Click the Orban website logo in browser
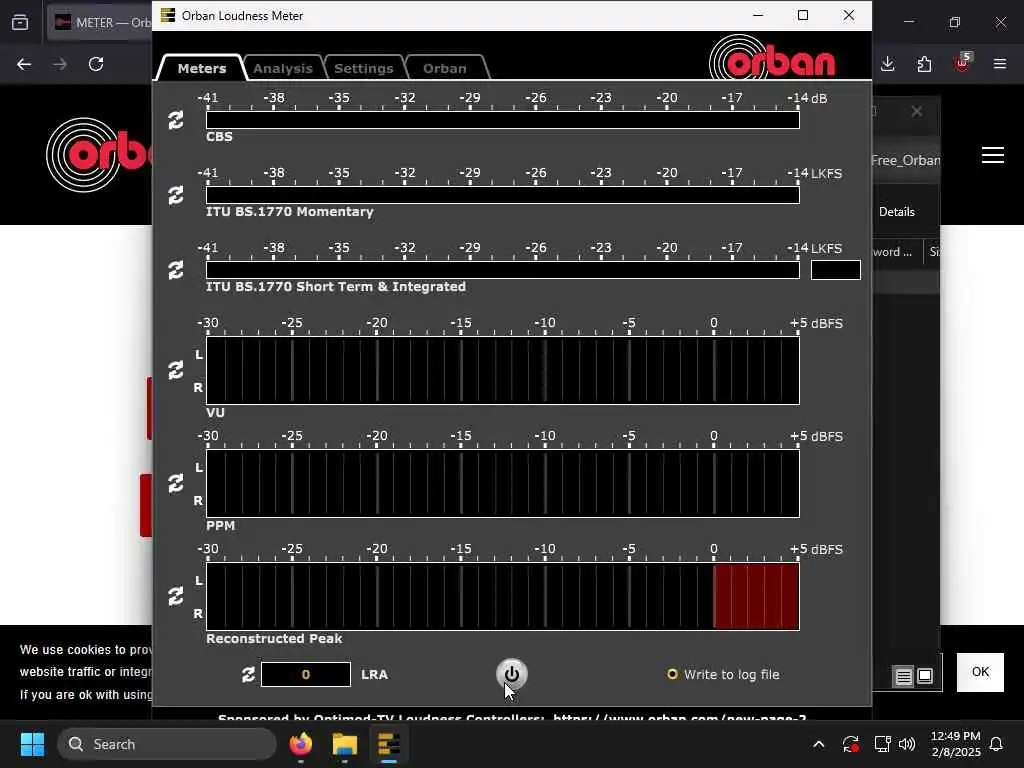Screen dimensions: 1024x768 (x=98, y=155)
